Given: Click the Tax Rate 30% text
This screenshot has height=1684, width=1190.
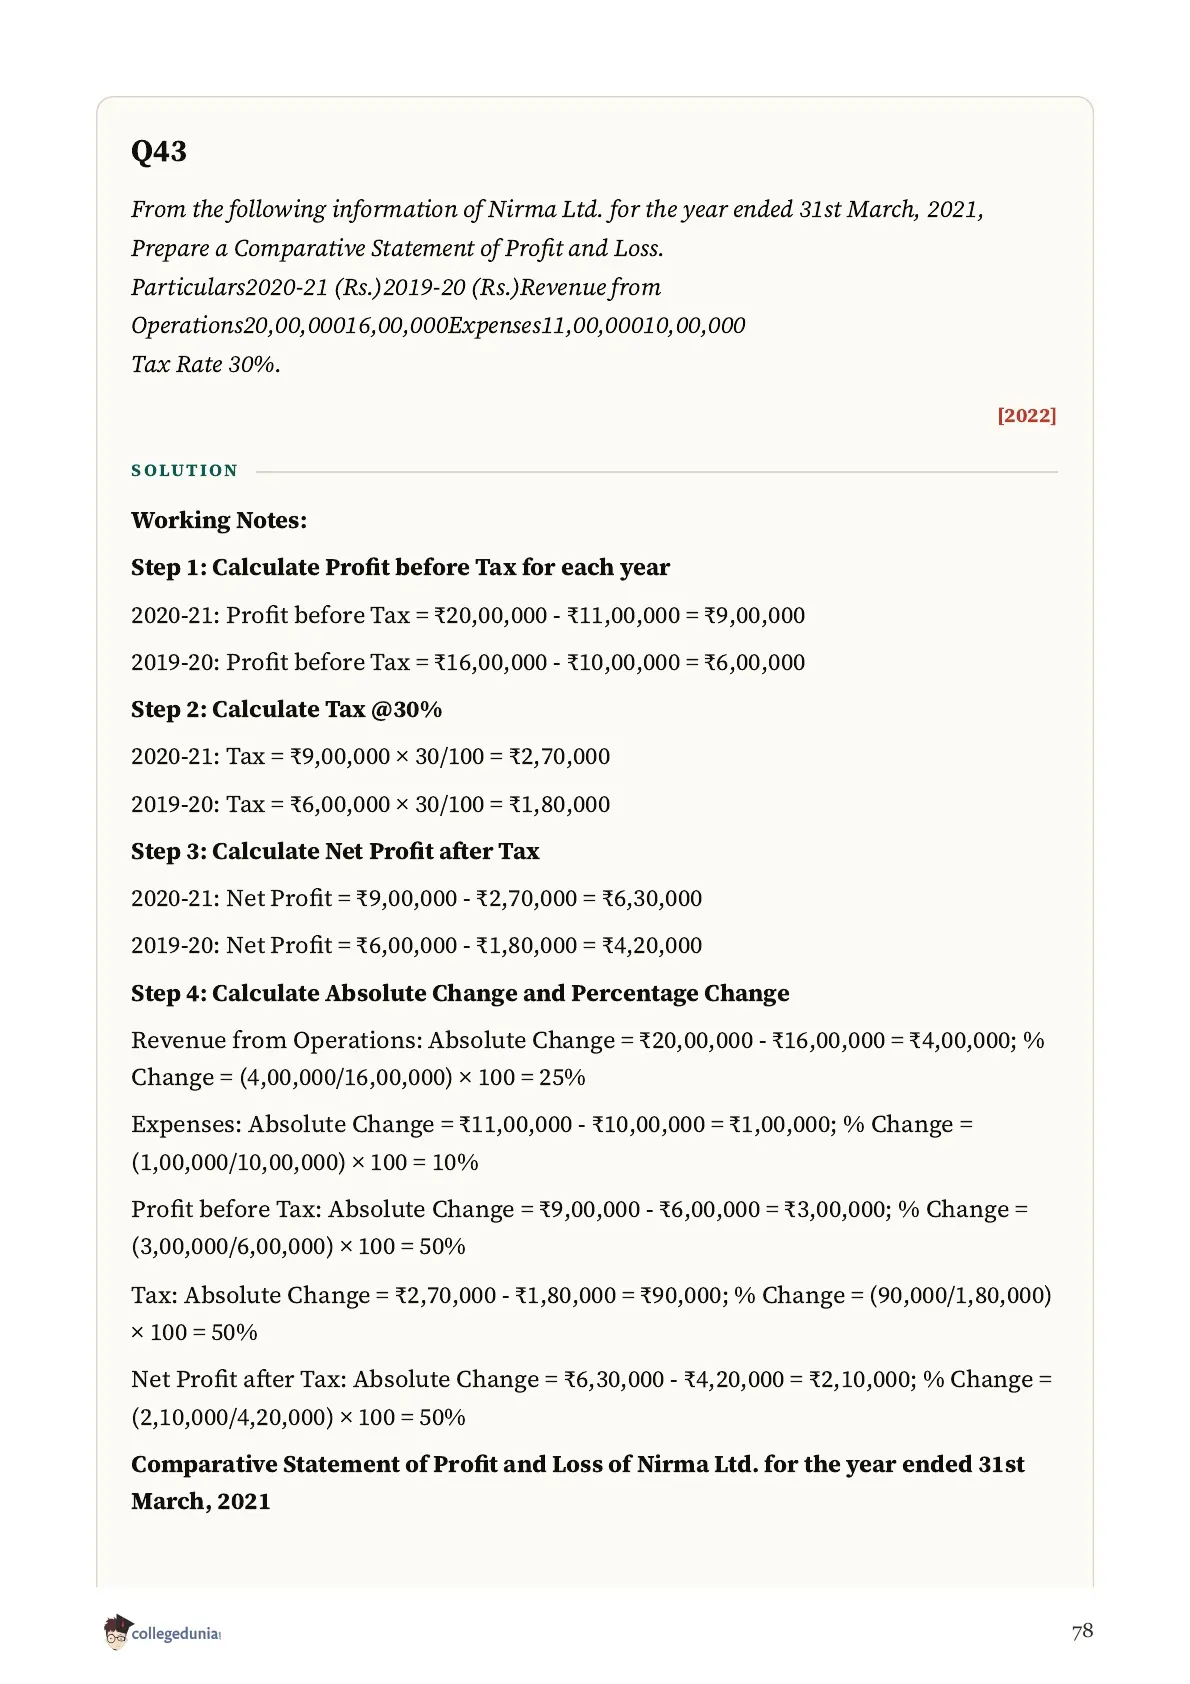Looking at the screenshot, I should (x=206, y=364).
